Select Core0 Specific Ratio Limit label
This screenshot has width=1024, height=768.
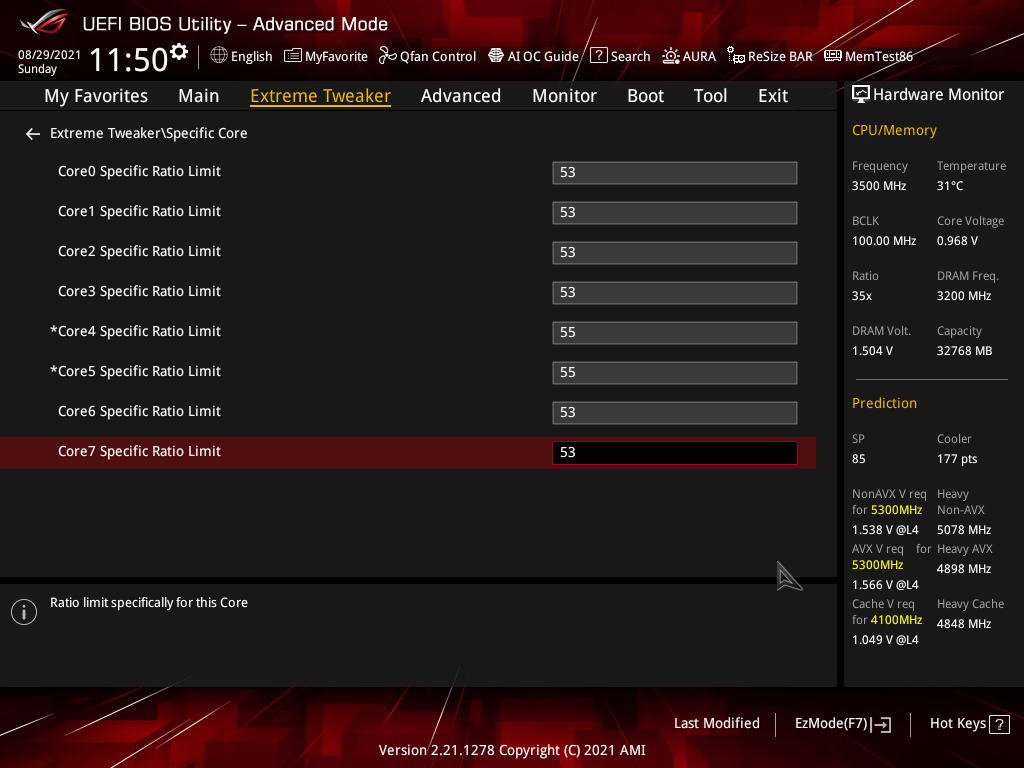point(139,172)
